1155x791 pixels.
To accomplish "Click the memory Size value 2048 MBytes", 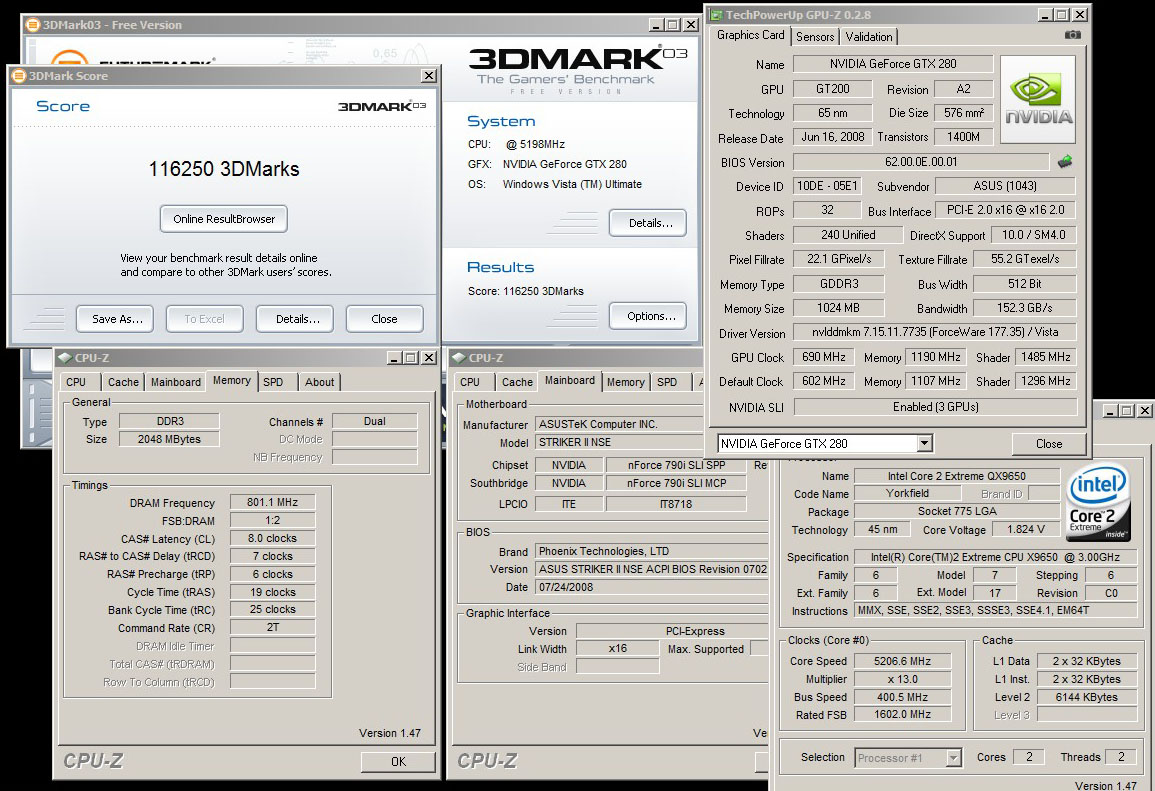I will click(x=169, y=439).
